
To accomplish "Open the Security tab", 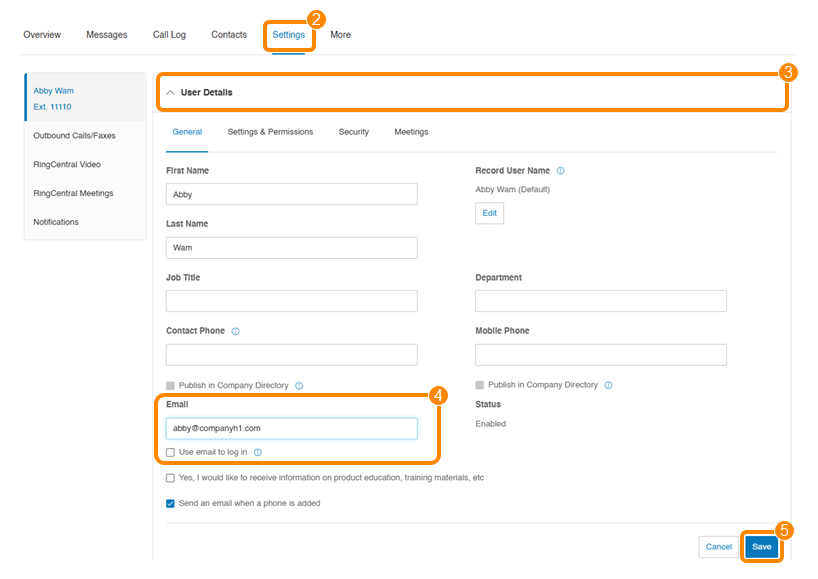I will (353, 132).
